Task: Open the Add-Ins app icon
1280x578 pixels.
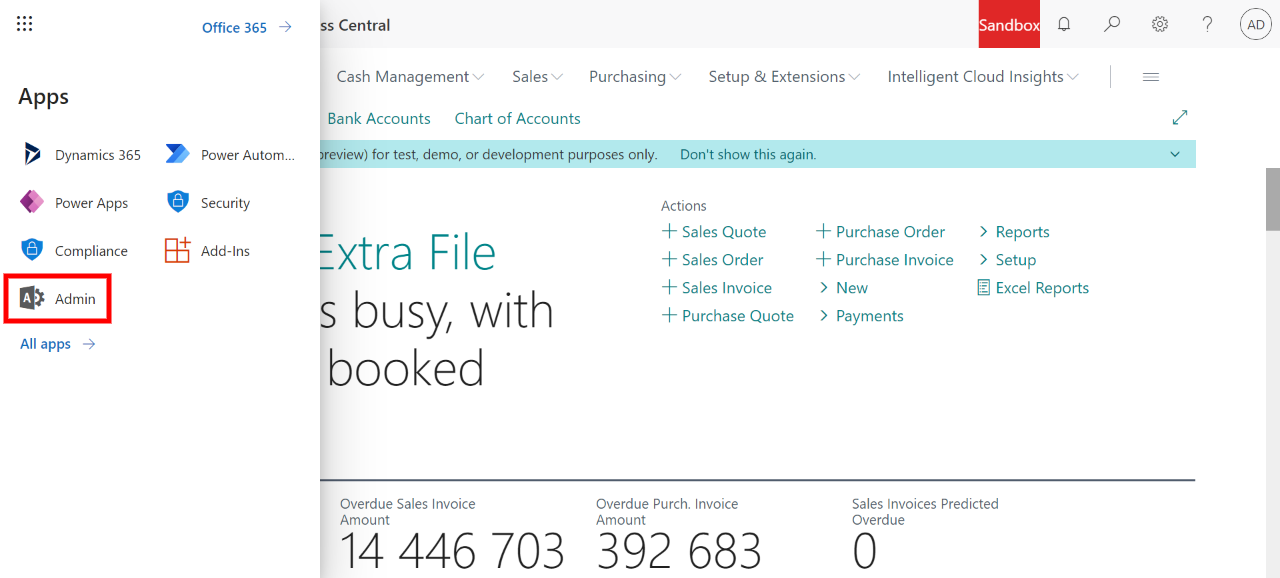Action: point(178,250)
